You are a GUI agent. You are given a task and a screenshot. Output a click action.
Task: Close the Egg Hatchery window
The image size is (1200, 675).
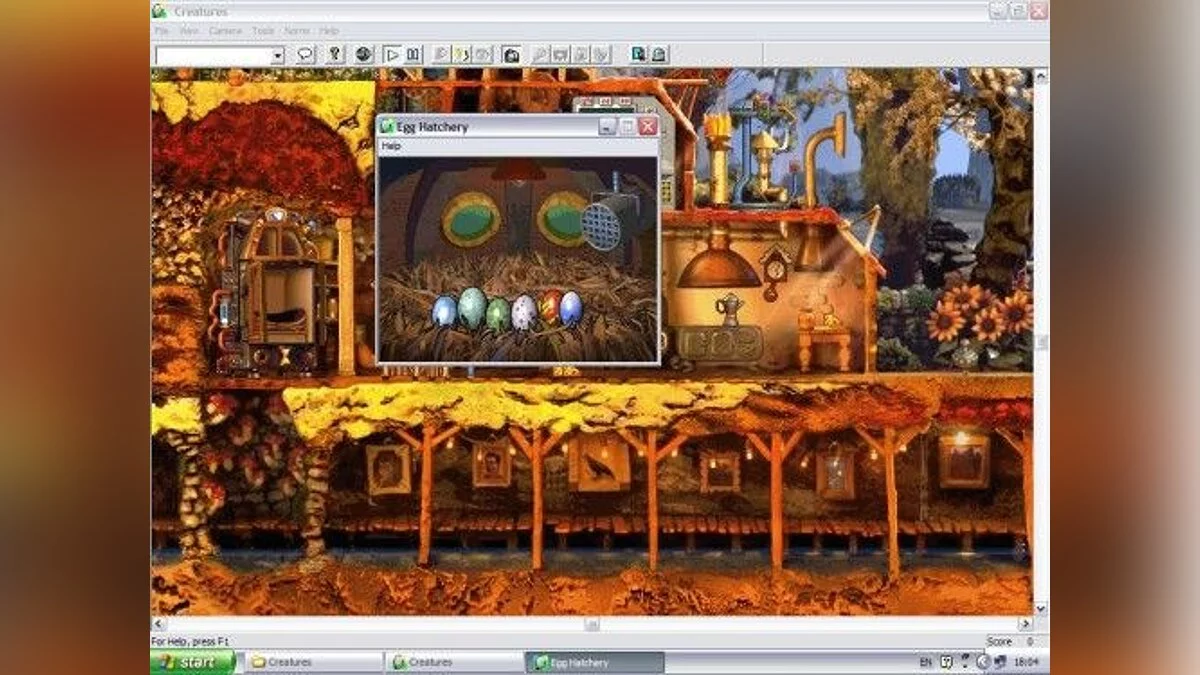[647, 127]
